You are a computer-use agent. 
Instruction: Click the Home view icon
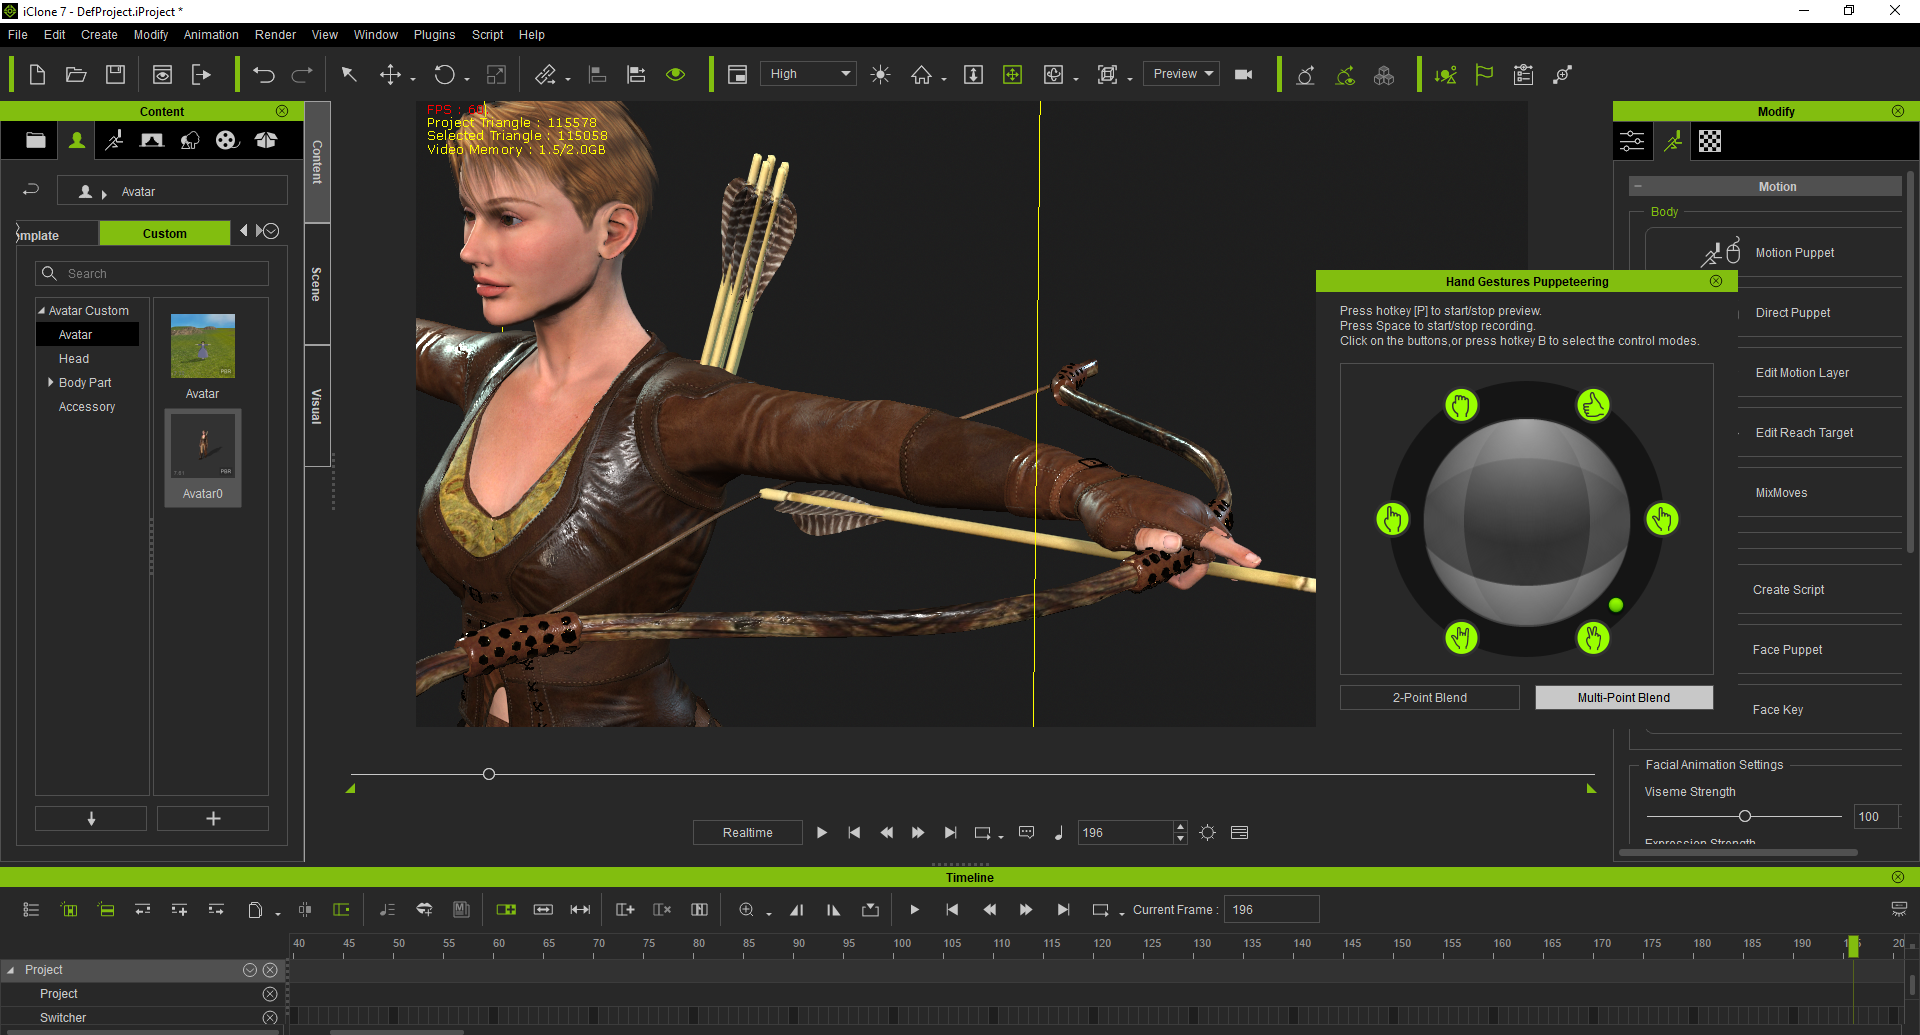coord(921,75)
